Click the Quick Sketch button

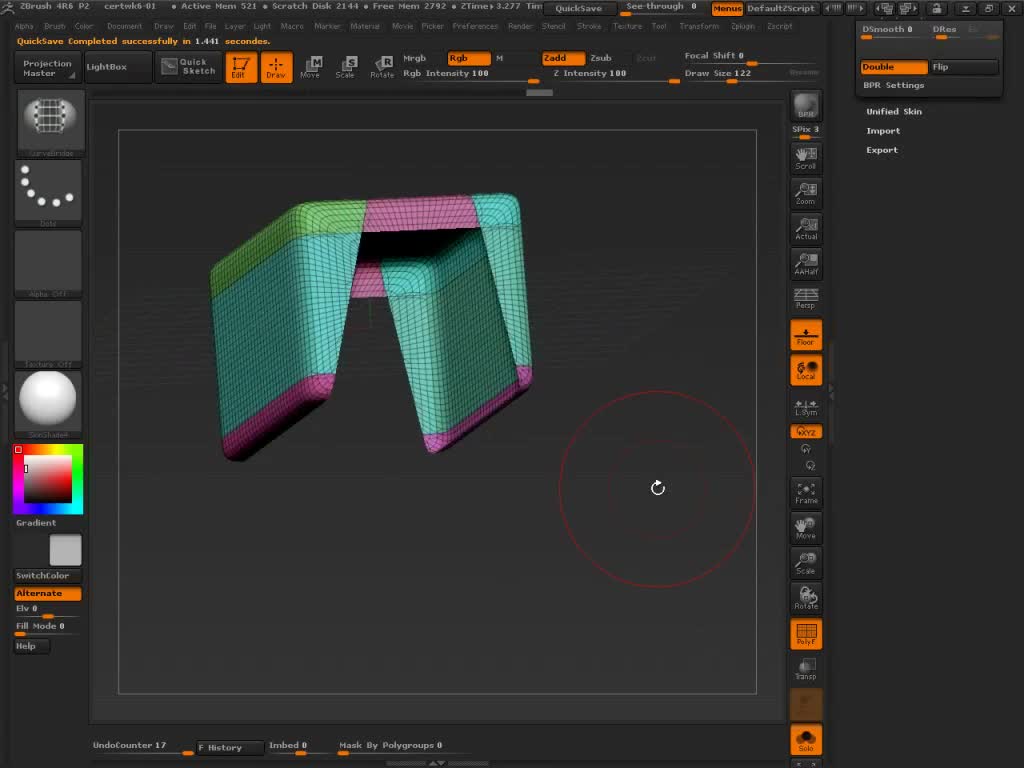click(x=189, y=67)
